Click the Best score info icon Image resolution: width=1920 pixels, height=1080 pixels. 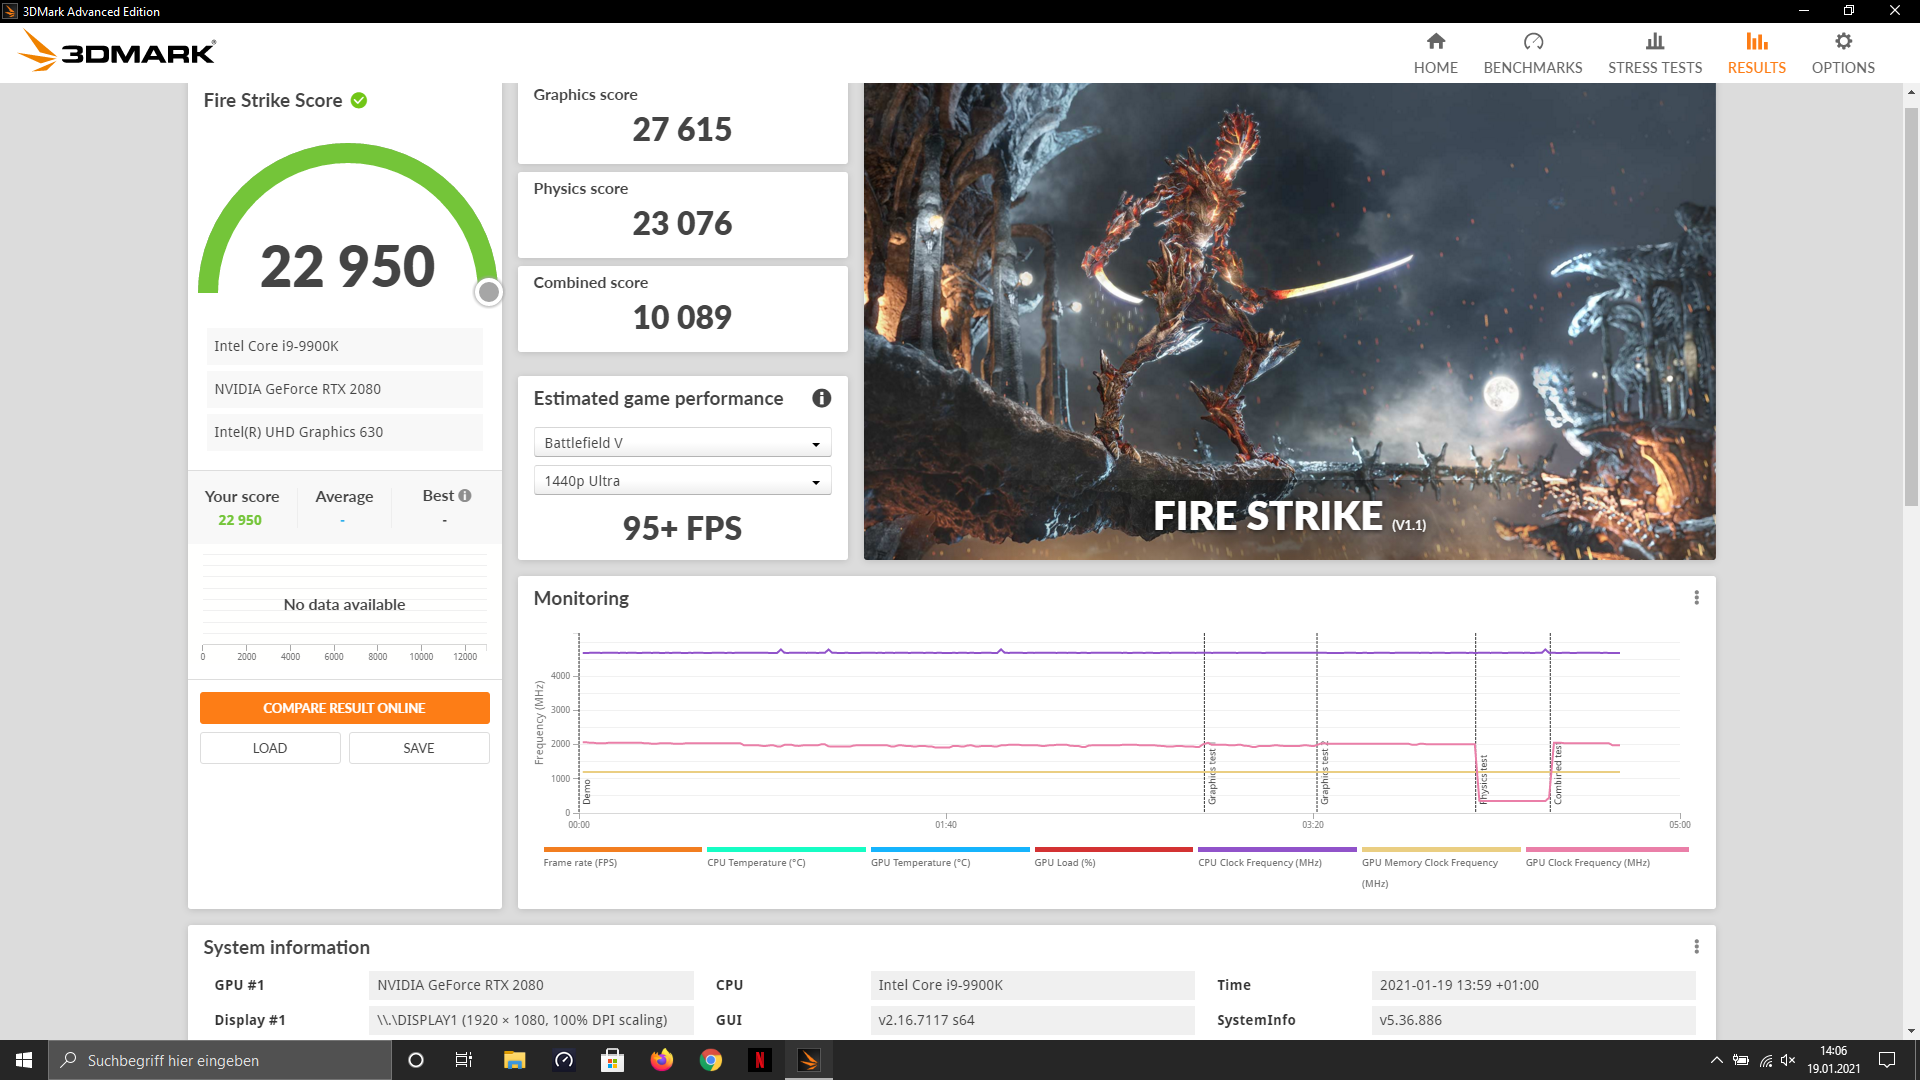pyautogui.click(x=465, y=495)
